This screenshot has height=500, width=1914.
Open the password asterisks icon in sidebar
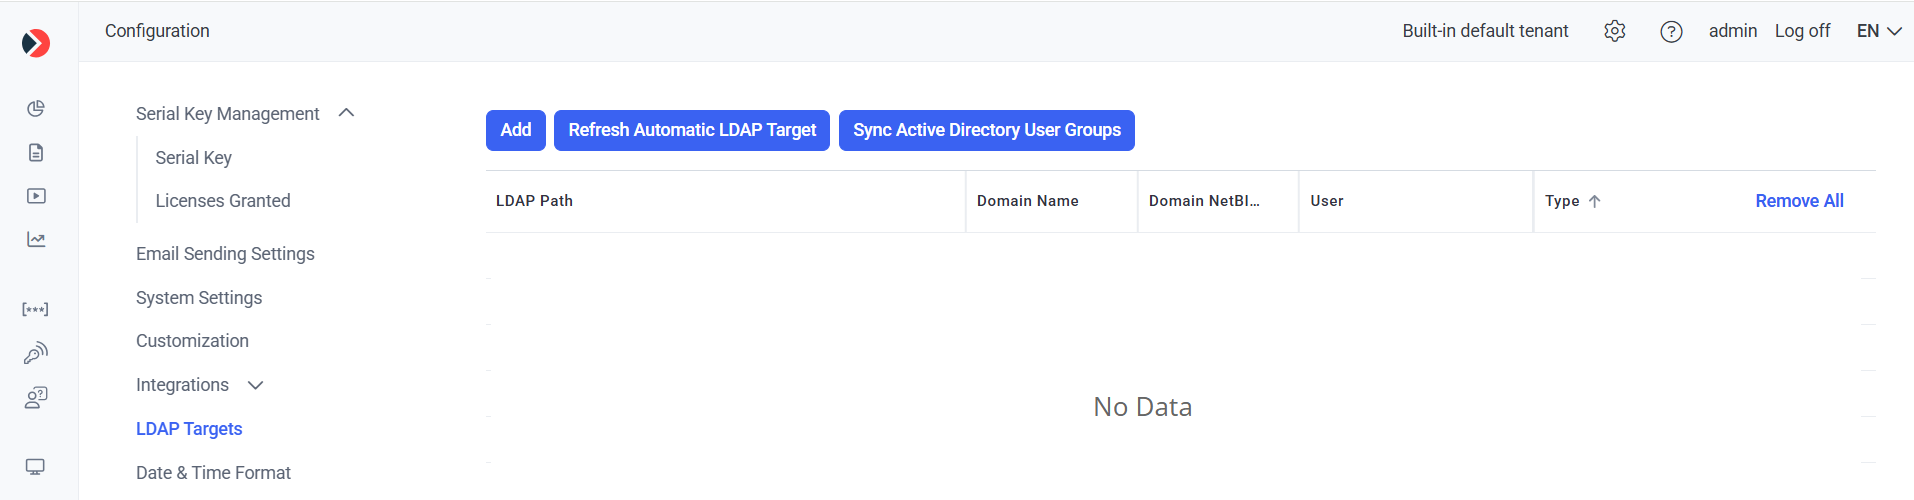coord(36,310)
